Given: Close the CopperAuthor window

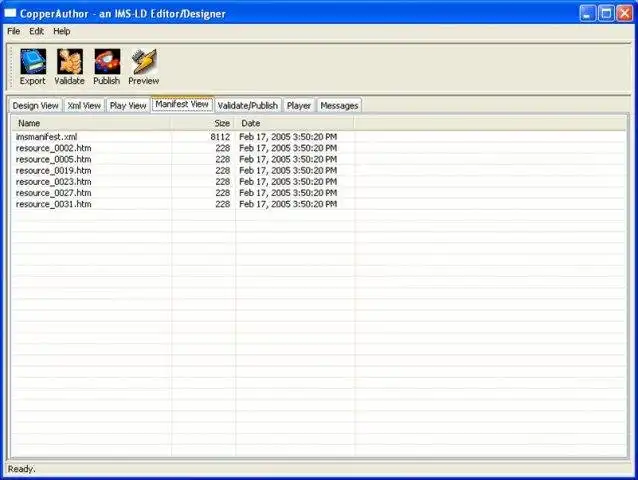Looking at the screenshot, I should tap(624, 13).
